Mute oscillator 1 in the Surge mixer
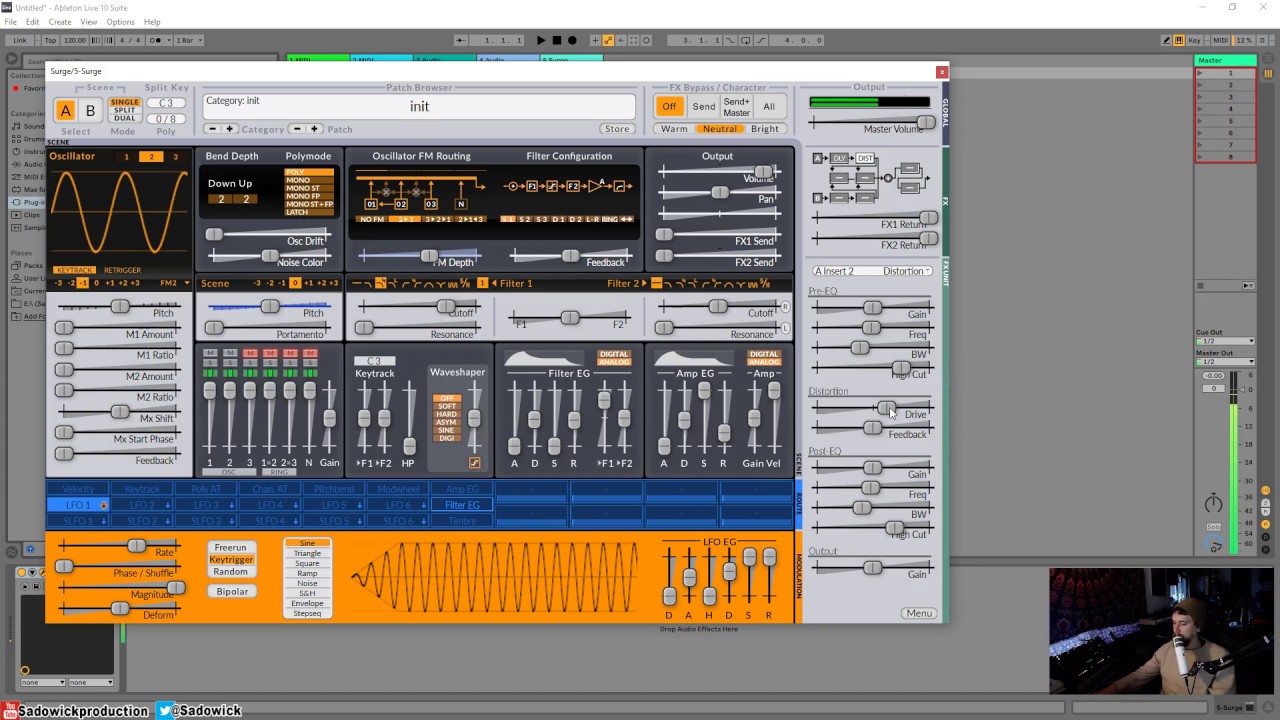The height and width of the screenshot is (720, 1280). [x=209, y=353]
